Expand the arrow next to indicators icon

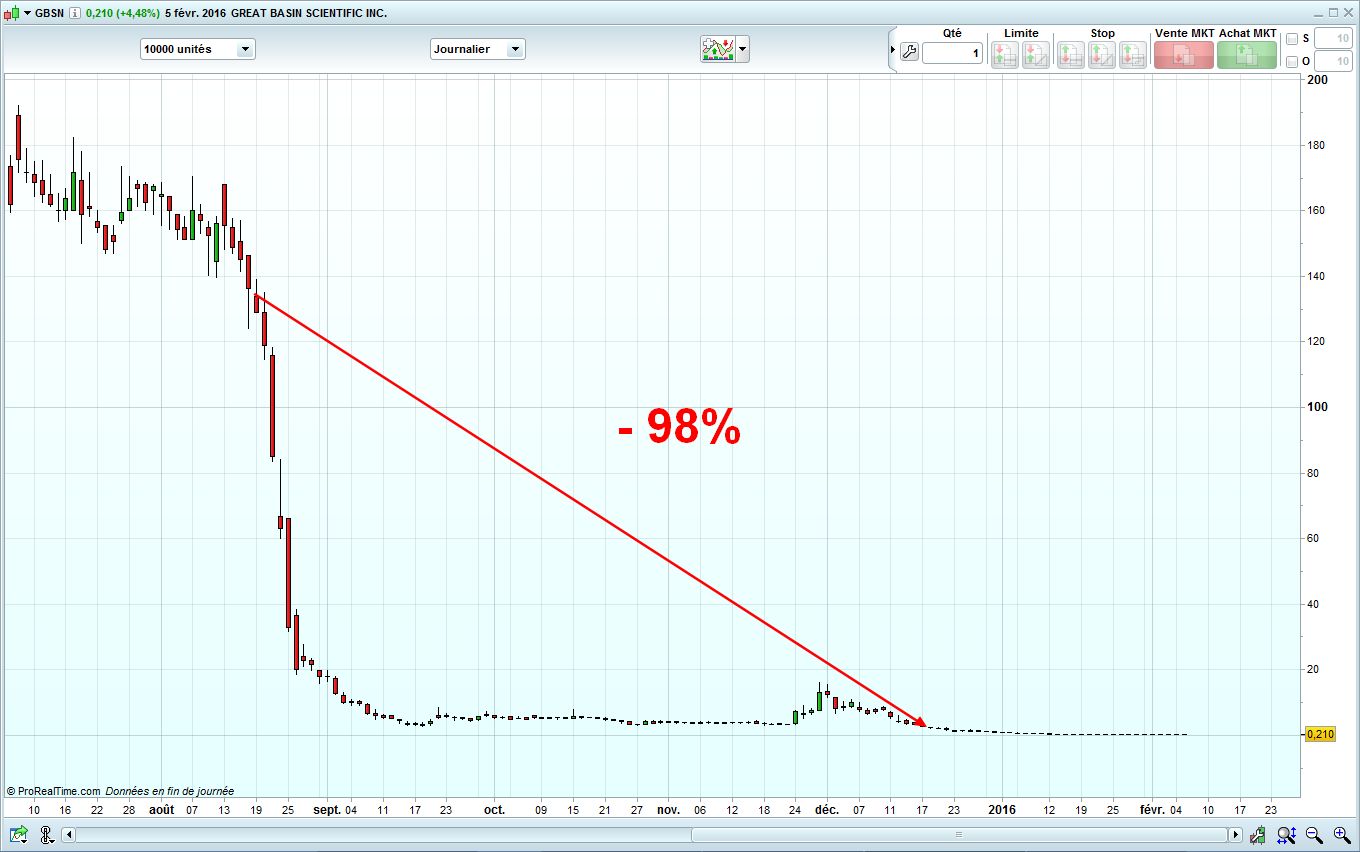pyautogui.click(x=743, y=49)
